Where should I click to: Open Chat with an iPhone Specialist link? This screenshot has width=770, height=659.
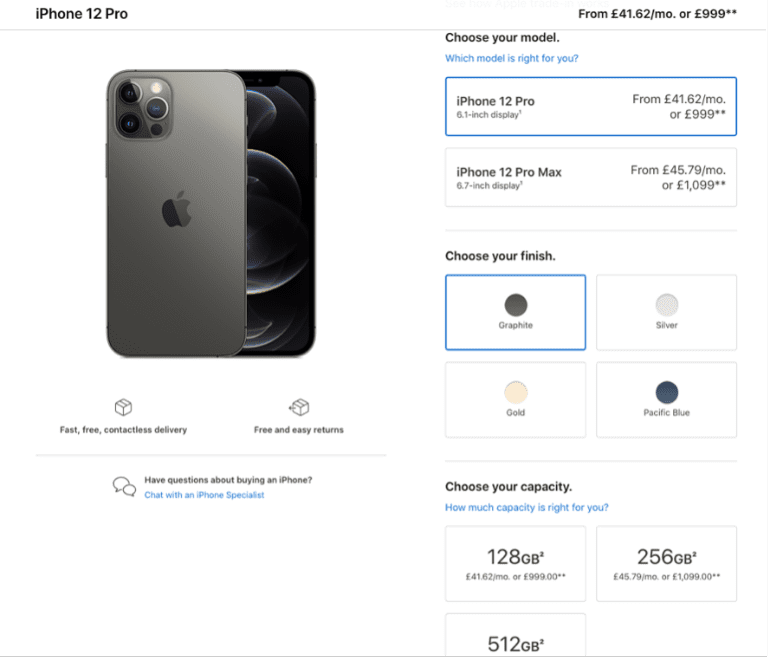(x=204, y=495)
